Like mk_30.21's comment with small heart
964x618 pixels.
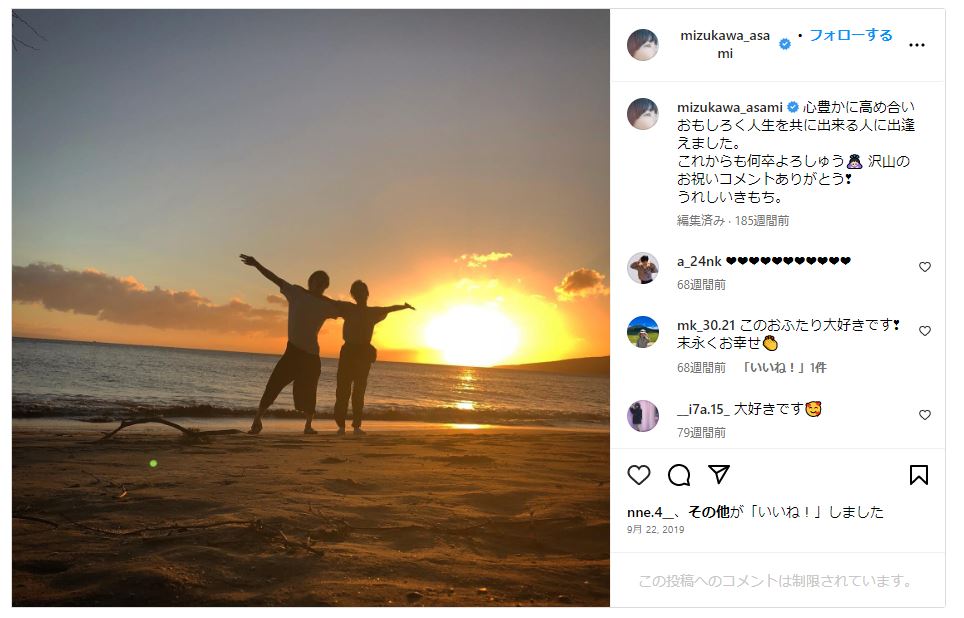(925, 331)
